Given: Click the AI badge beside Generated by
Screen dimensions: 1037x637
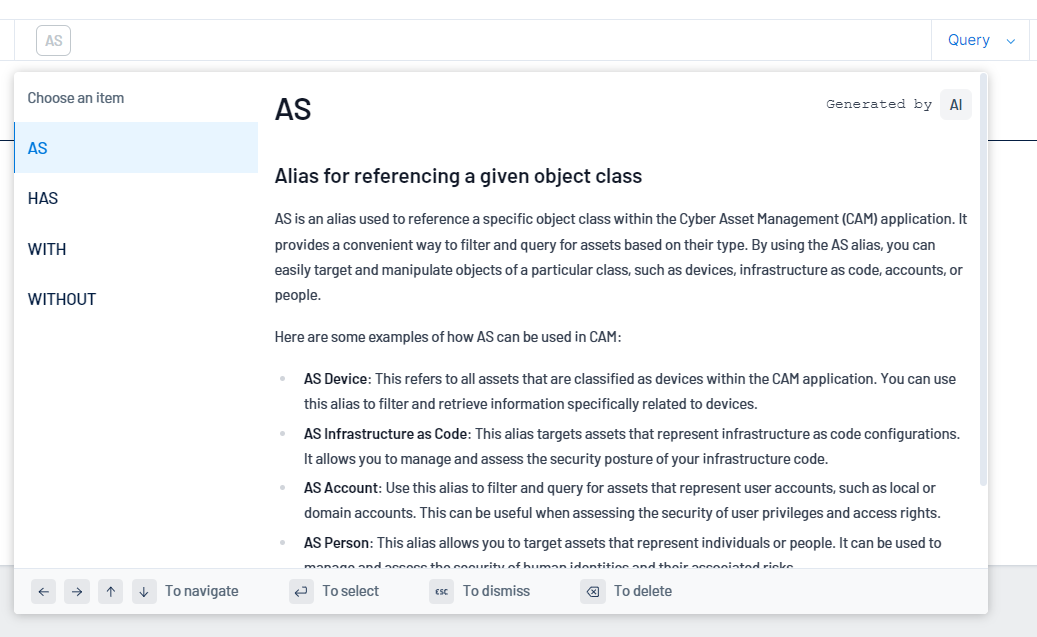Looking at the screenshot, I should point(956,104).
